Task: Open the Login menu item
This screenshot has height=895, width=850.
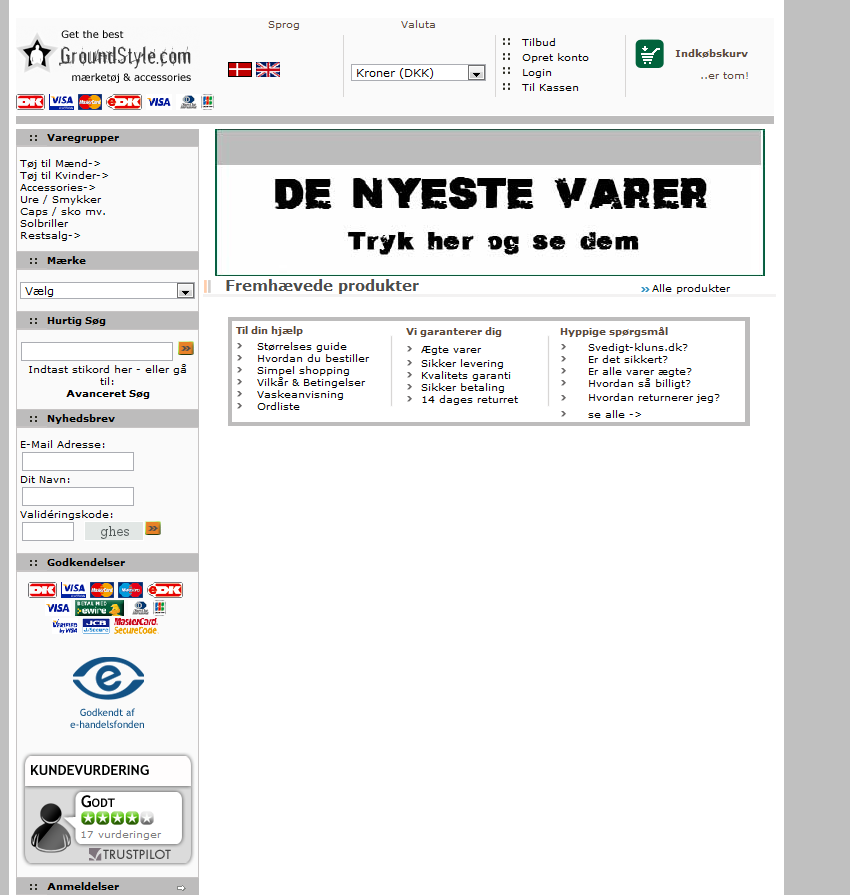Action: [536, 73]
